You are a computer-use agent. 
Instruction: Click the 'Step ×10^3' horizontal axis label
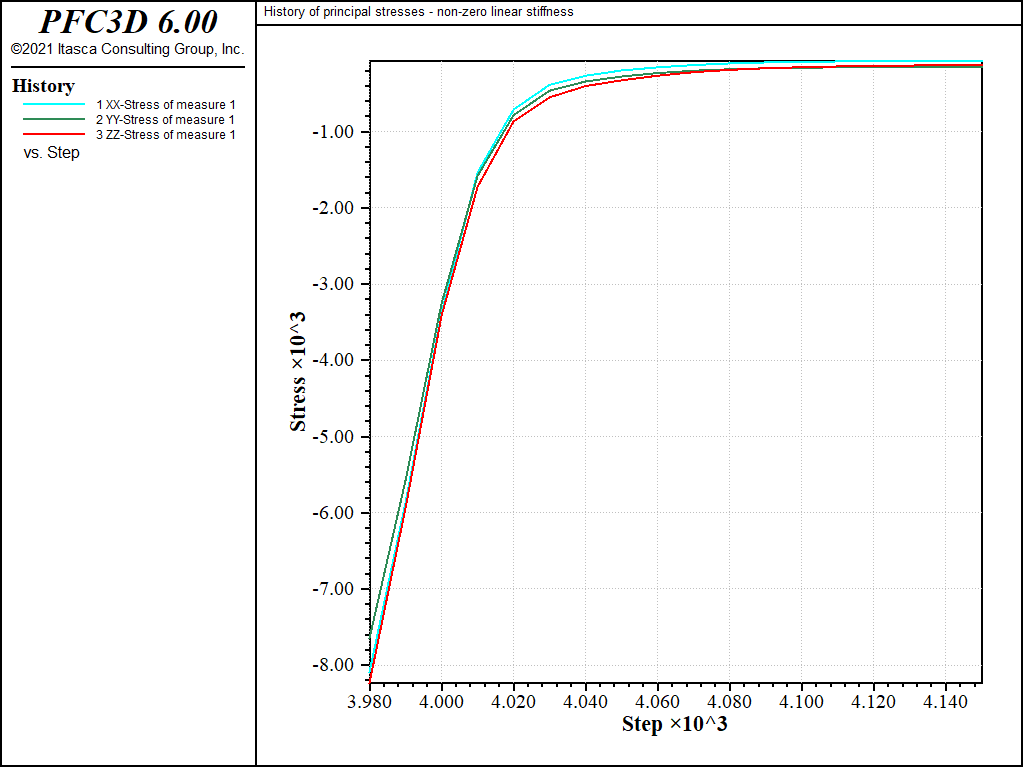tap(674, 724)
